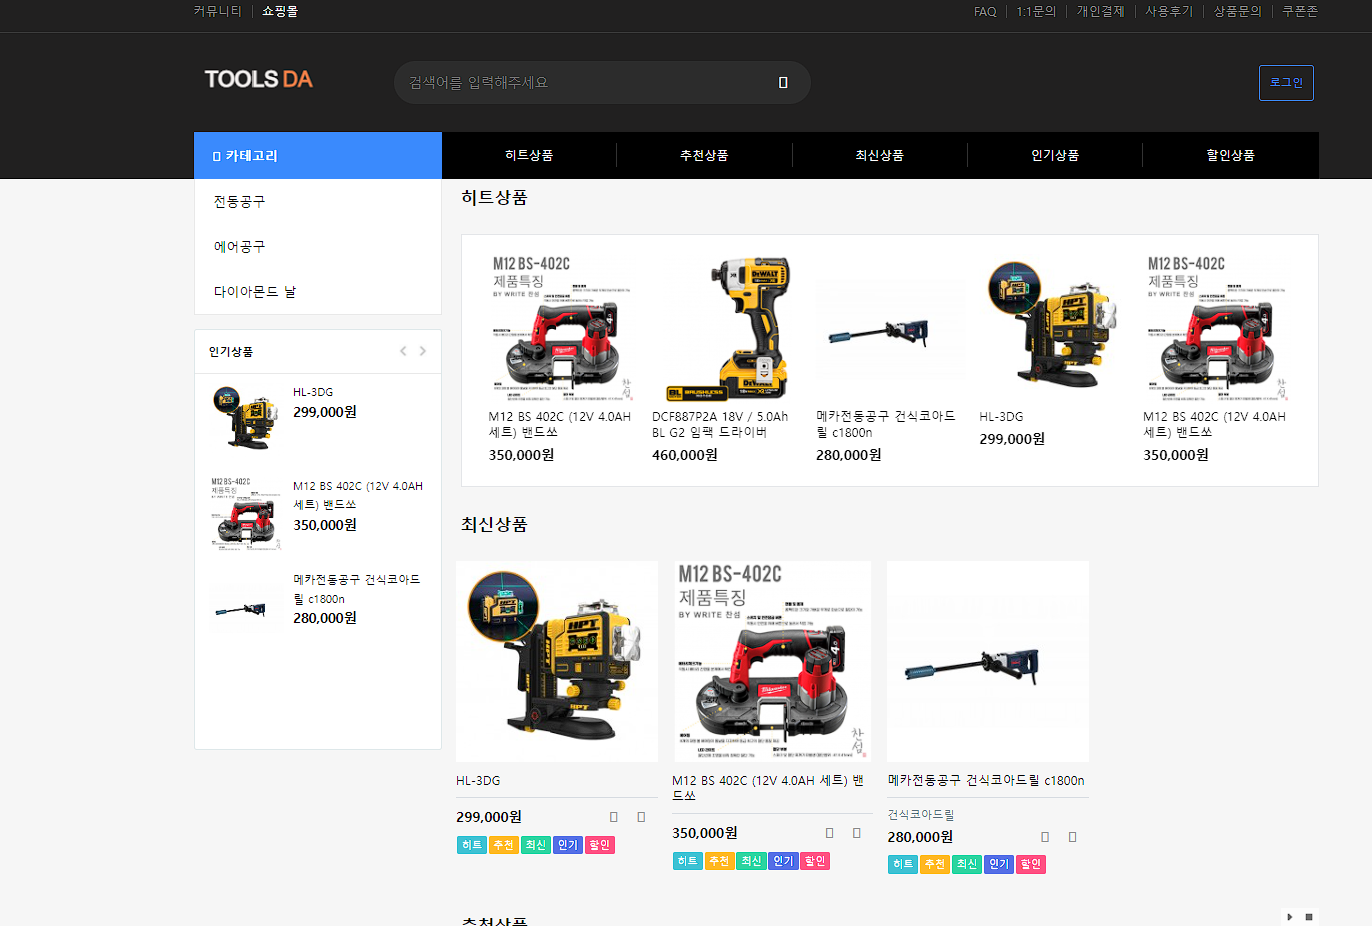Show previous 인기상품 item with the left chevron

pos(403,351)
